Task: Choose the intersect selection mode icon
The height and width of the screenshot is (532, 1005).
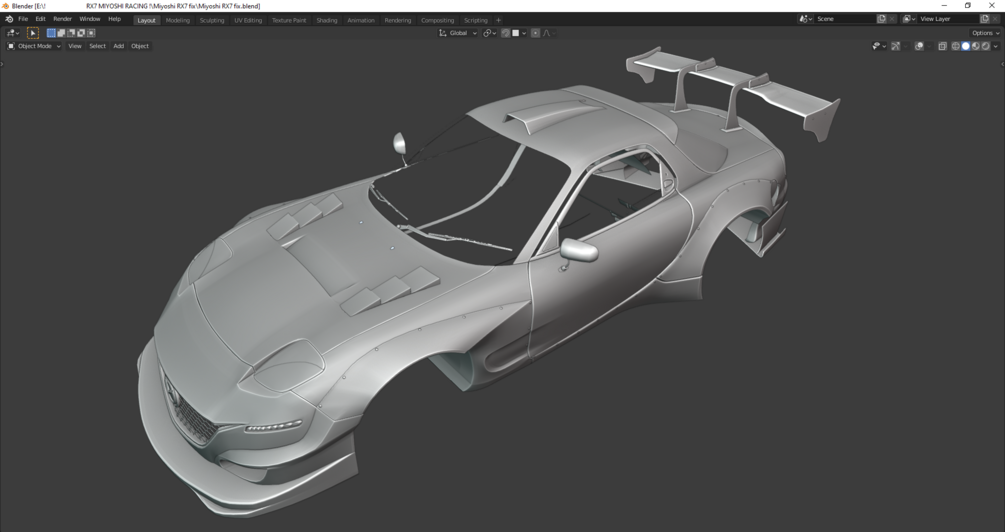Action: point(91,33)
